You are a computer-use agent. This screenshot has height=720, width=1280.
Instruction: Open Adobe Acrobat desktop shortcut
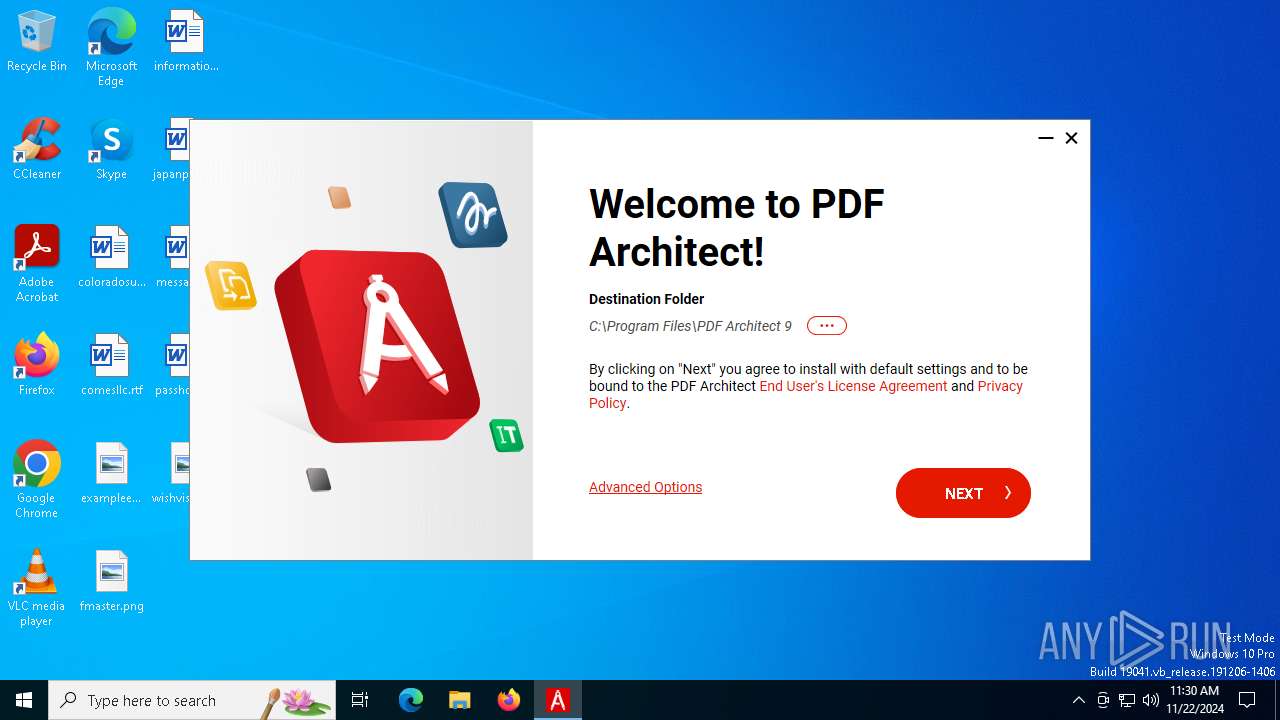pos(37,264)
